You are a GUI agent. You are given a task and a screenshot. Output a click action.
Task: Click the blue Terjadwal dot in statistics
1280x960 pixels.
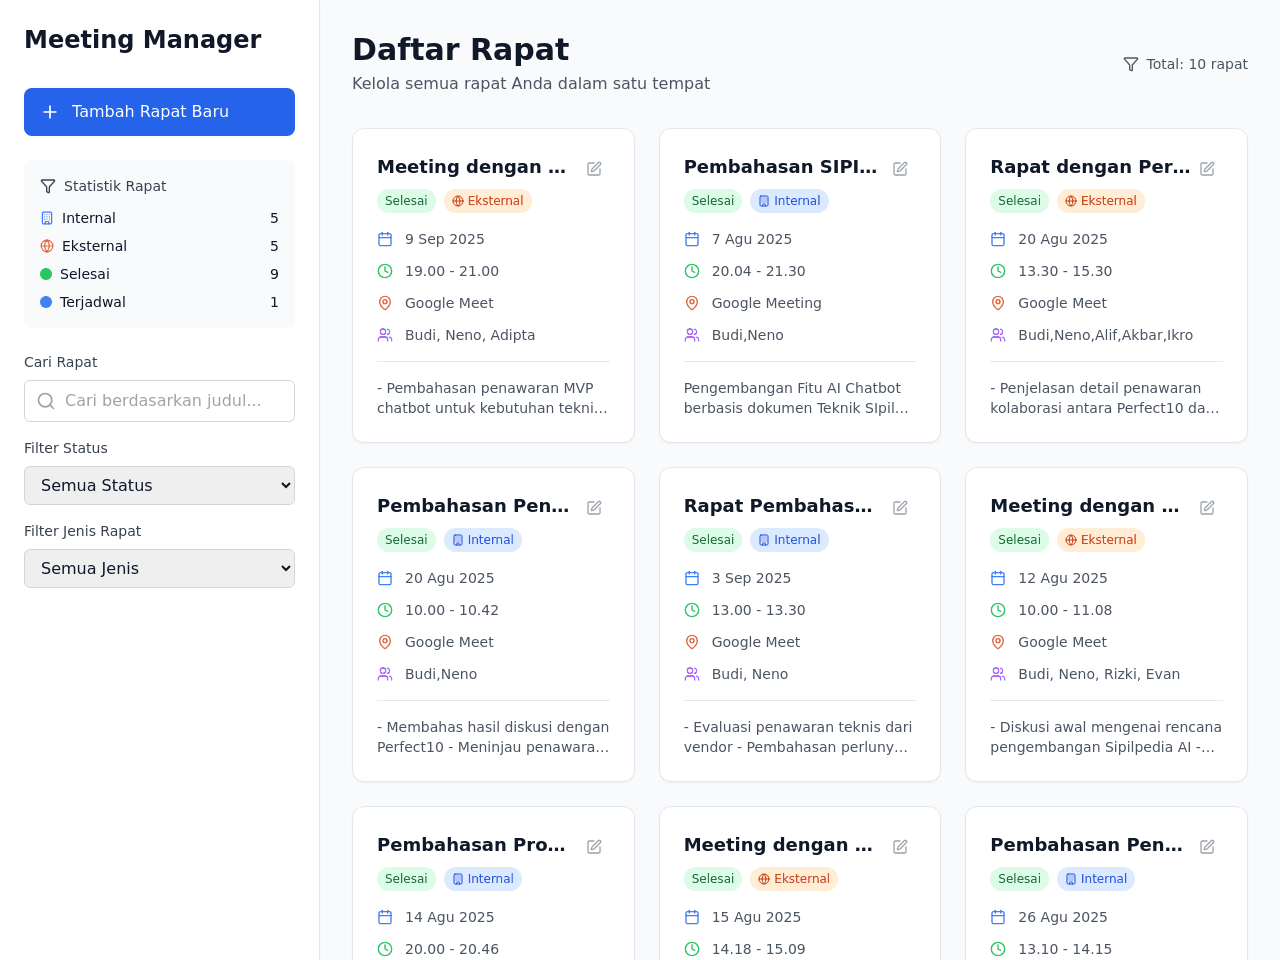click(x=46, y=302)
